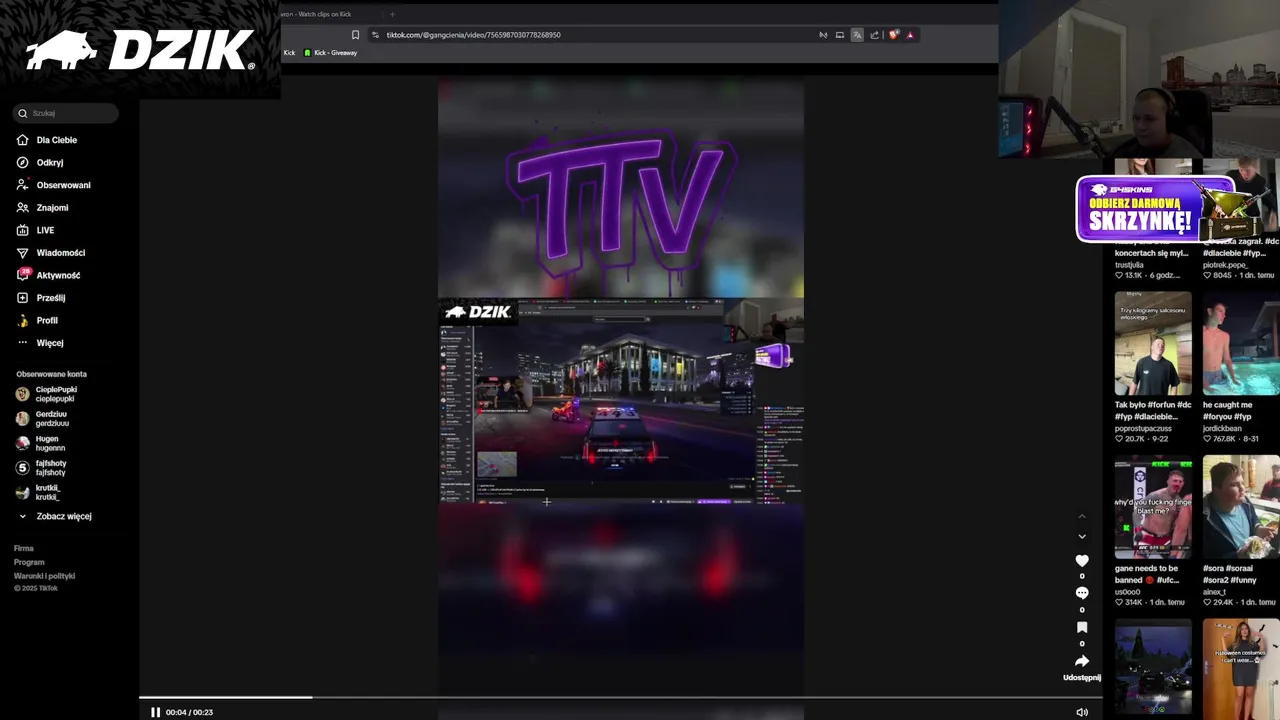
Task: Open the jordickbean username
Action: [x=1222, y=428]
